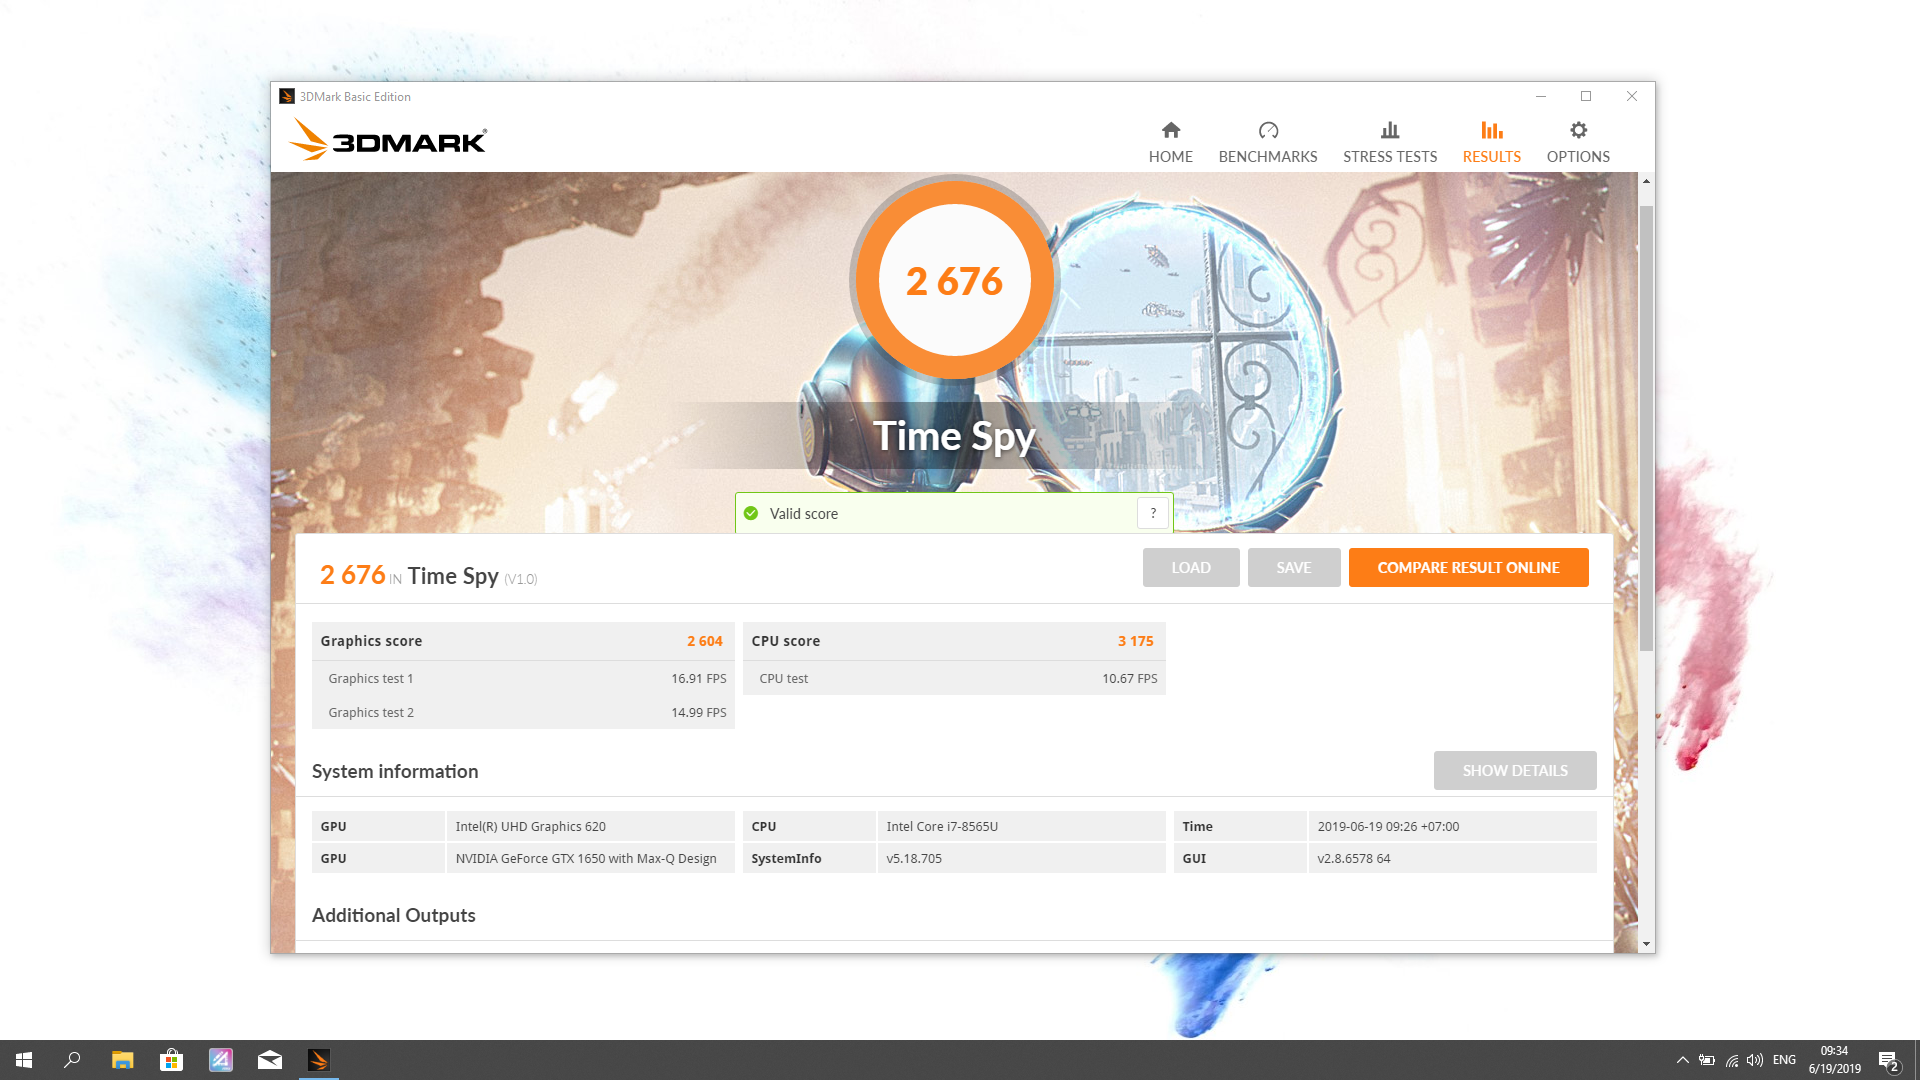Click the vertical scrollbar thumb

tap(1646, 427)
